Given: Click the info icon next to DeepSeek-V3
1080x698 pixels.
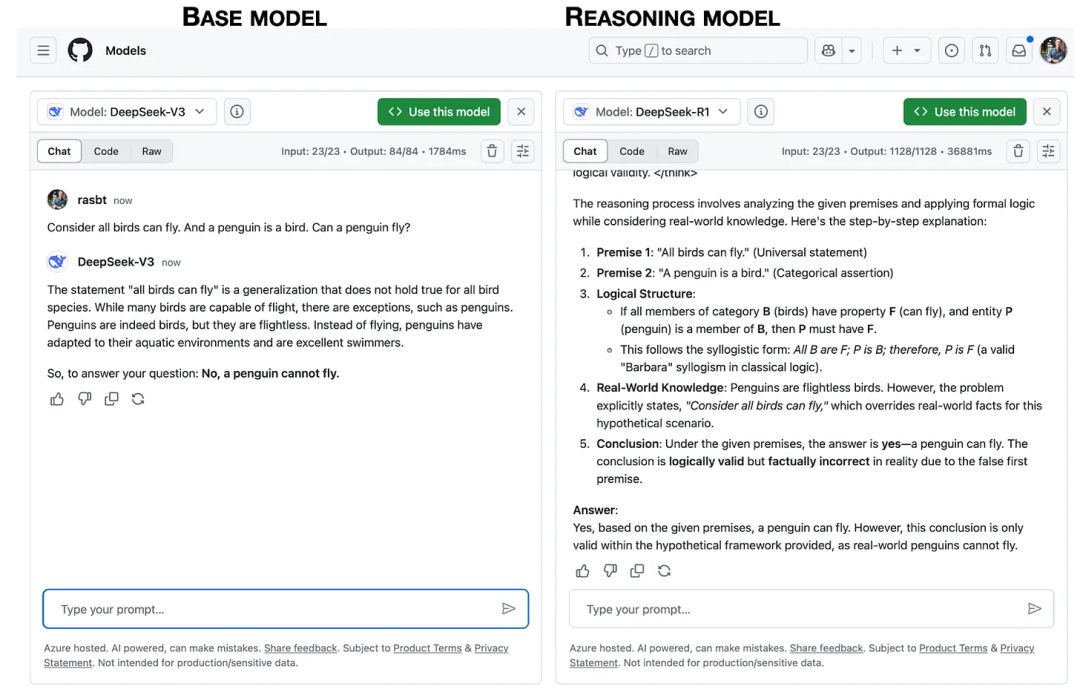Looking at the screenshot, I should (x=237, y=112).
